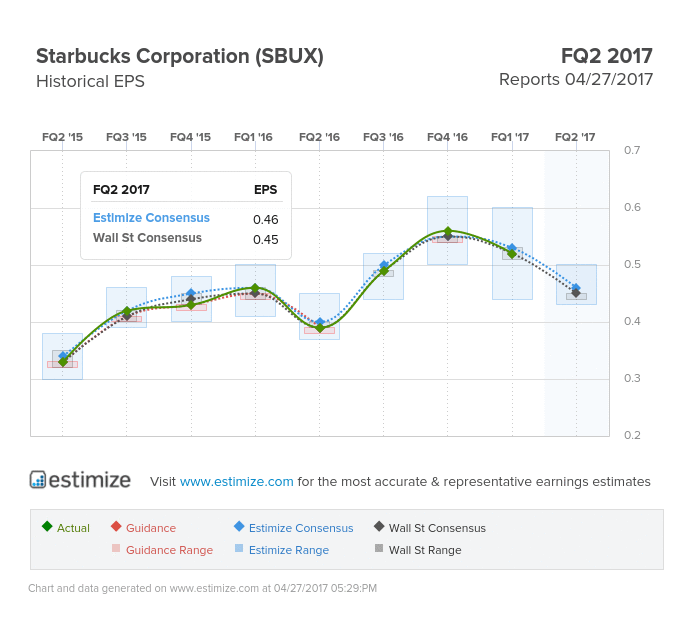This screenshot has height=620, width=685.
Task: Select the green Actual diamond at FQ2 '15
Action: point(63,362)
